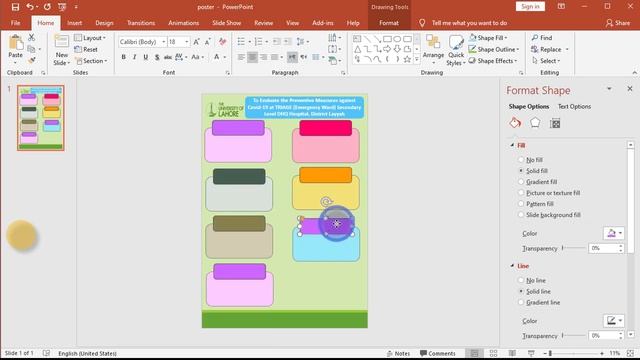640x360 pixels.
Task: Apply text shadow
Action: 157,57
